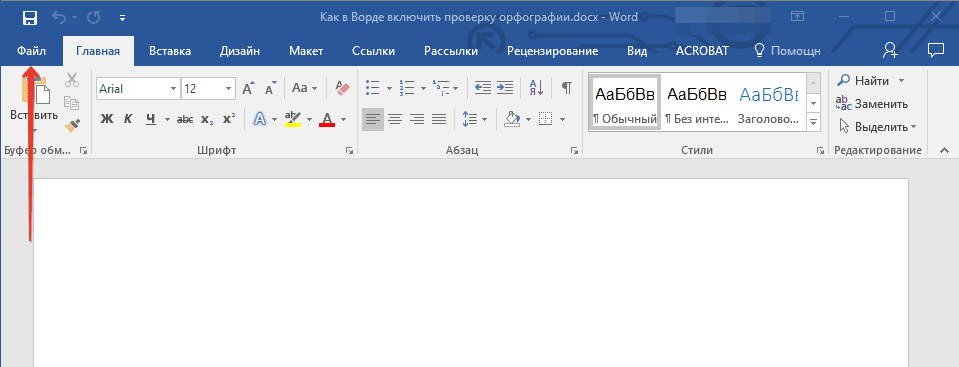
Task: Open the Файл tab
Action: 31,51
